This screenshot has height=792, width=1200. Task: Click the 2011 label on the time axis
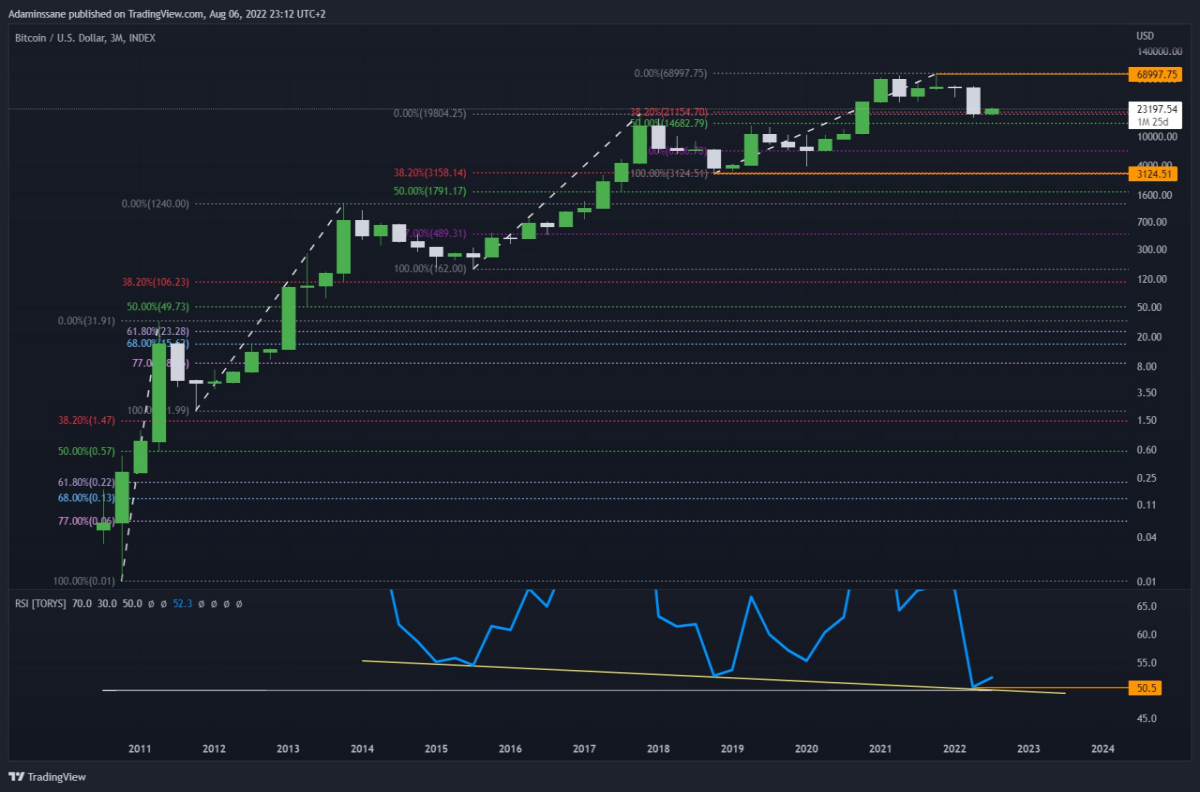(139, 748)
